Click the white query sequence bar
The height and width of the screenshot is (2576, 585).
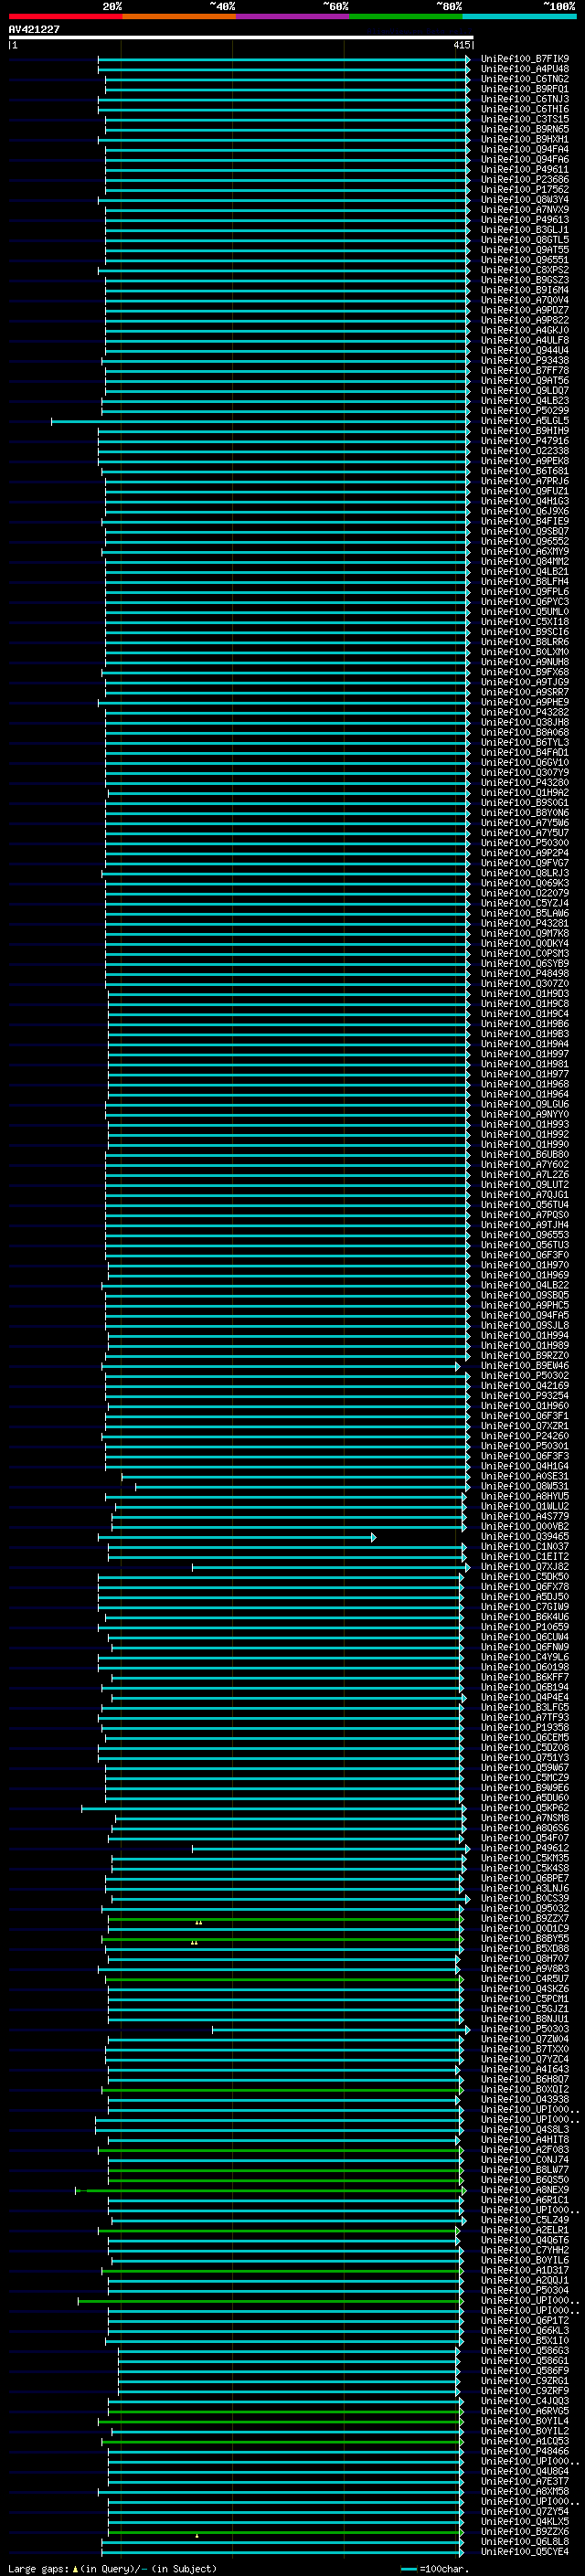tap(241, 38)
